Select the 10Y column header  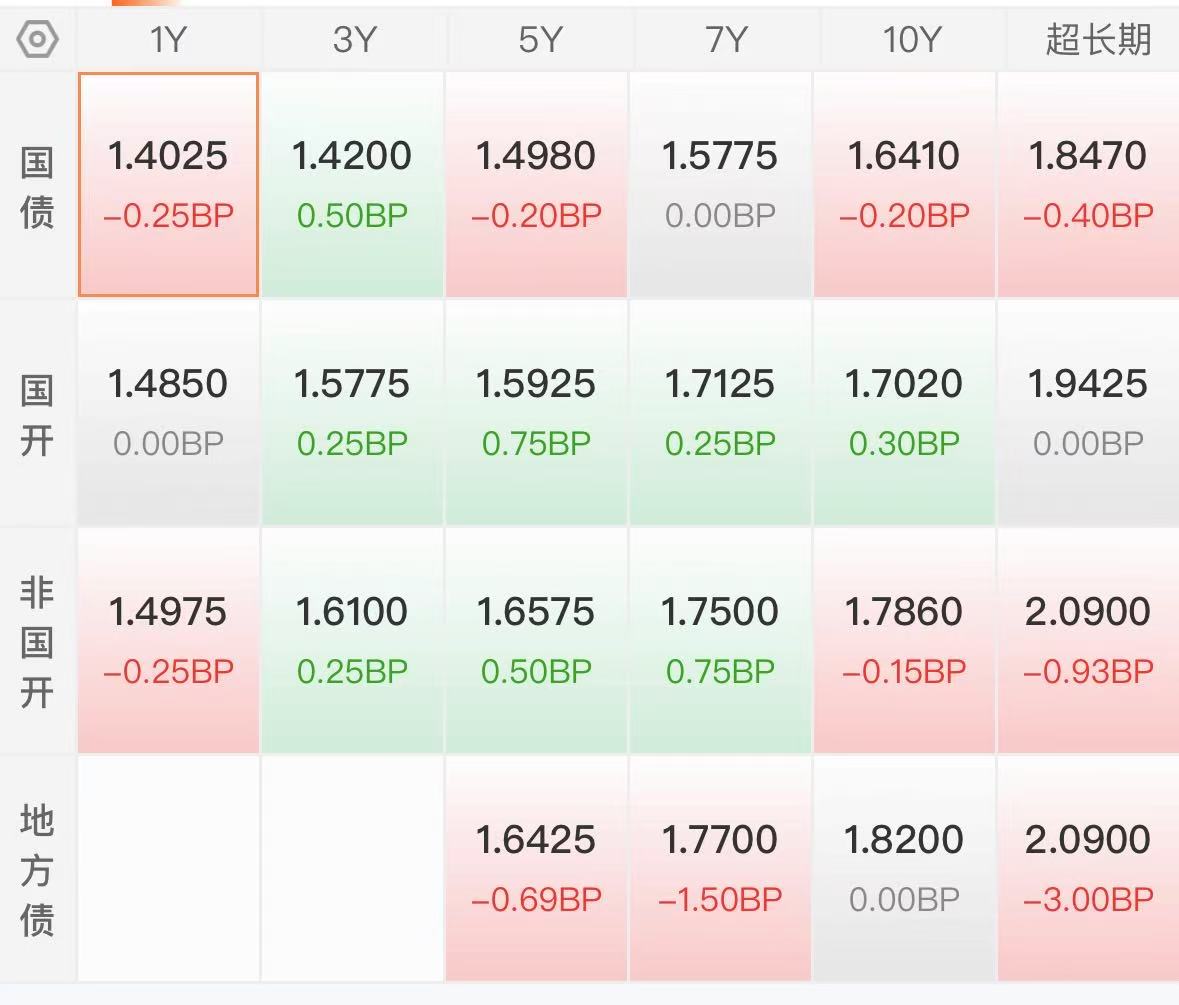pos(911,39)
